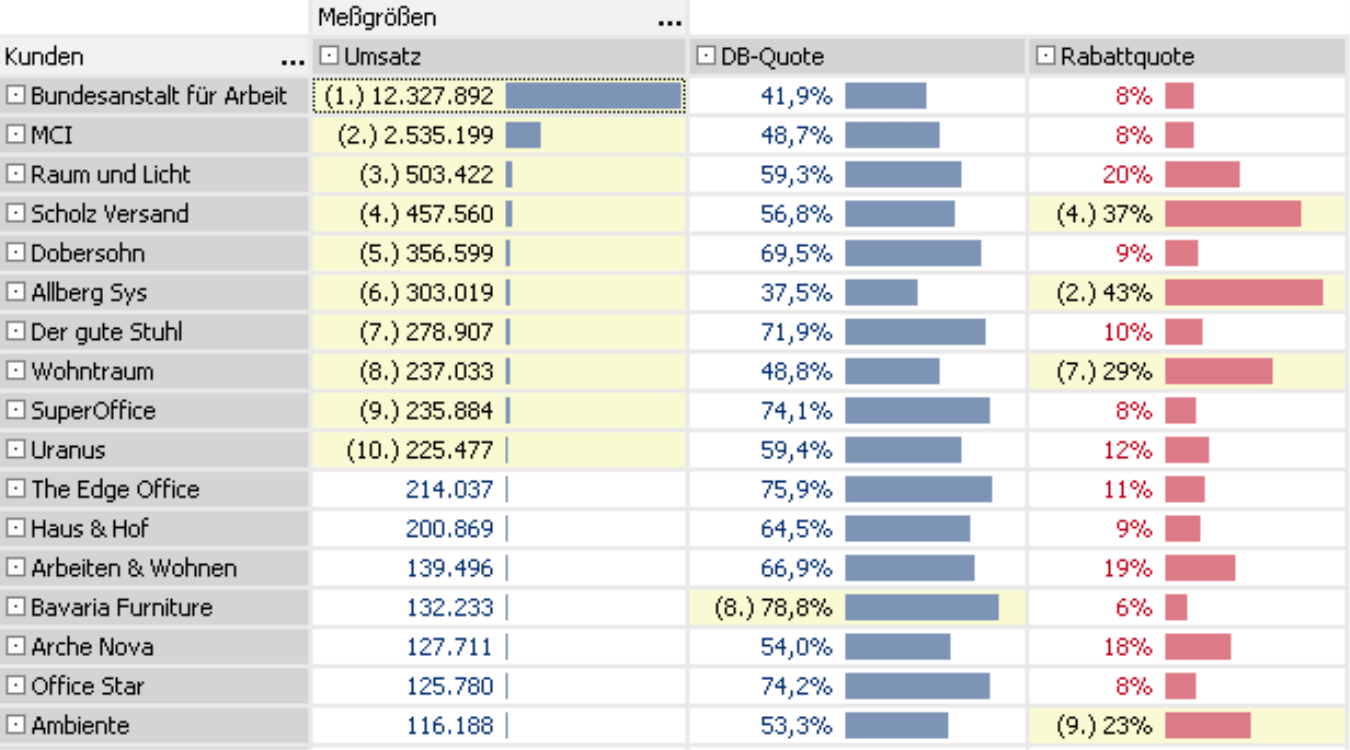Click the box icon next to Ambiente

coord(16,725)
